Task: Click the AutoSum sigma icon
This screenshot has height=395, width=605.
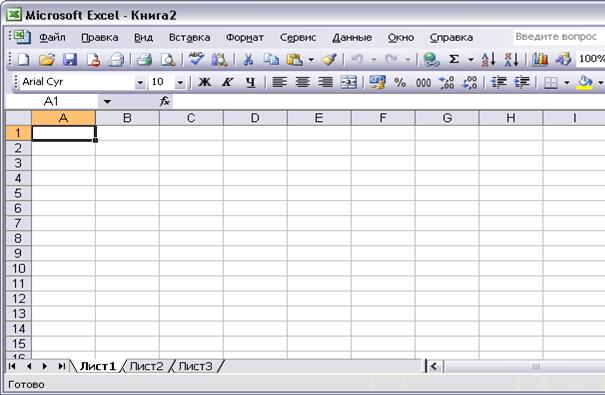Action: tap(454, 59)
